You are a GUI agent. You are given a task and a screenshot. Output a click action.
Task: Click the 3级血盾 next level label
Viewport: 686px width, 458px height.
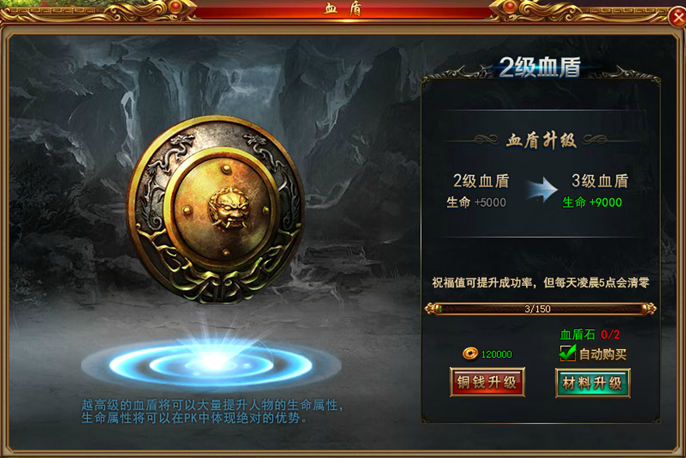[x=600, y=181]
